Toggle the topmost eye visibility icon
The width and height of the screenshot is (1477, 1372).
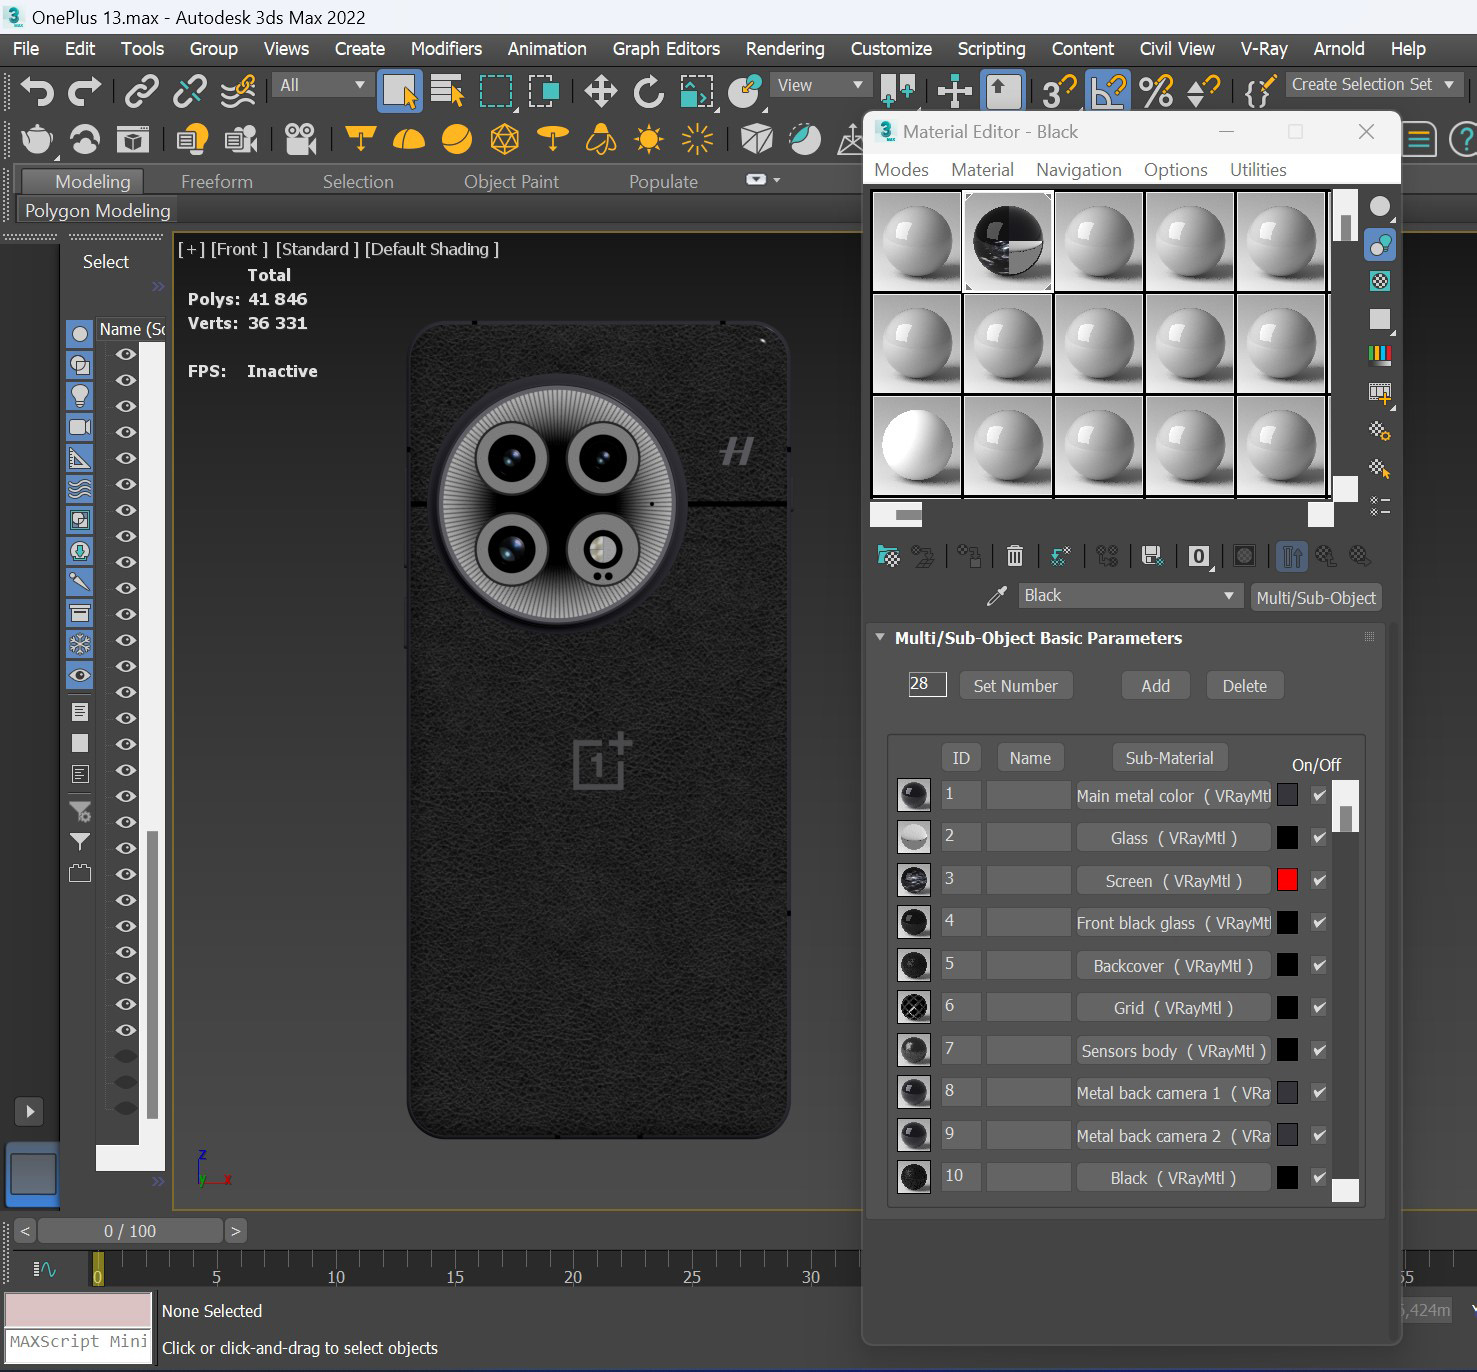[126, 354]
